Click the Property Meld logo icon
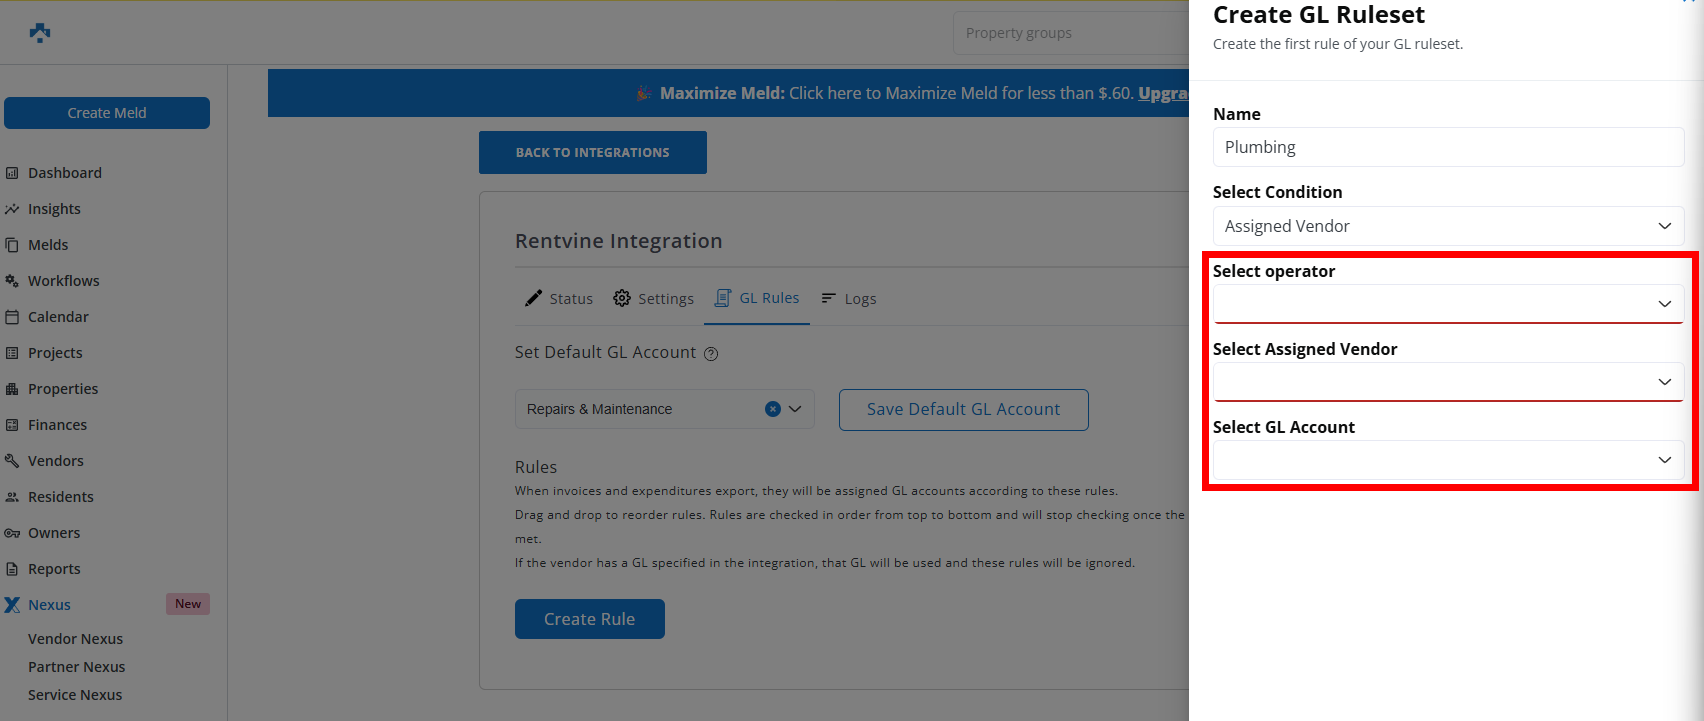The height and width of the screenshot is (721, 1704). pyautogui.click(x=40, y=33)
